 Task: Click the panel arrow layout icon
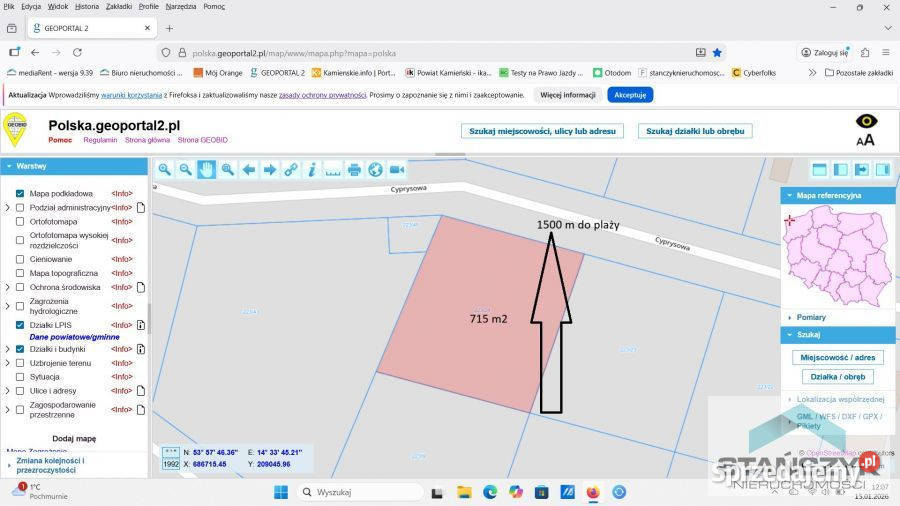[x=862, y=169]
